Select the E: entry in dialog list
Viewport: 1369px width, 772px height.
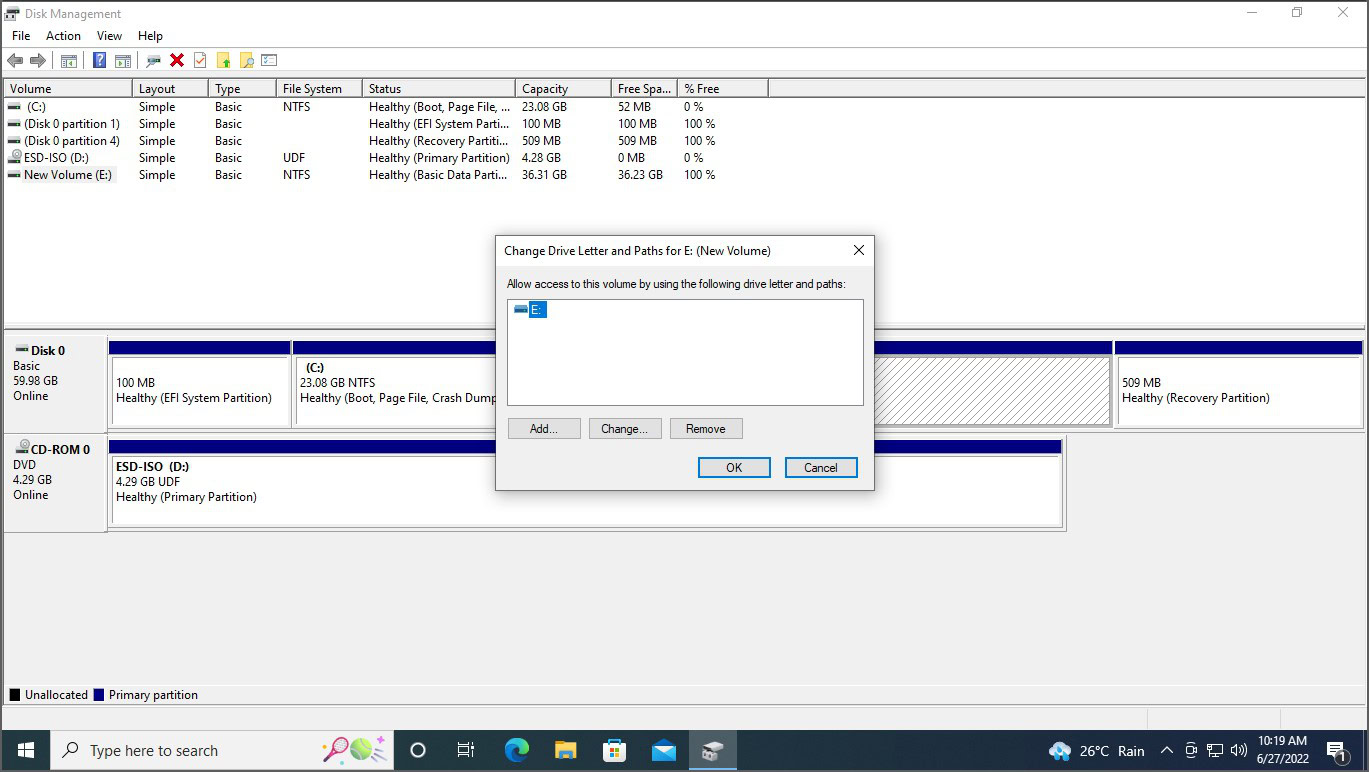click(529, 310)
